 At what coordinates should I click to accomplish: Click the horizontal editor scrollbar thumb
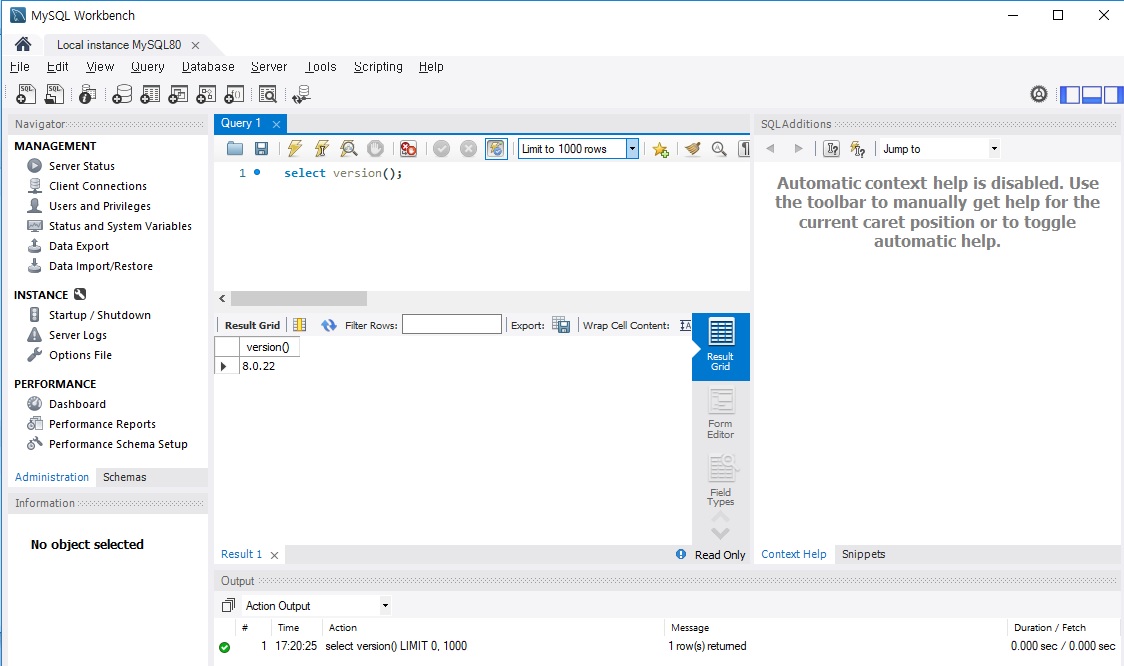[299, 298]
